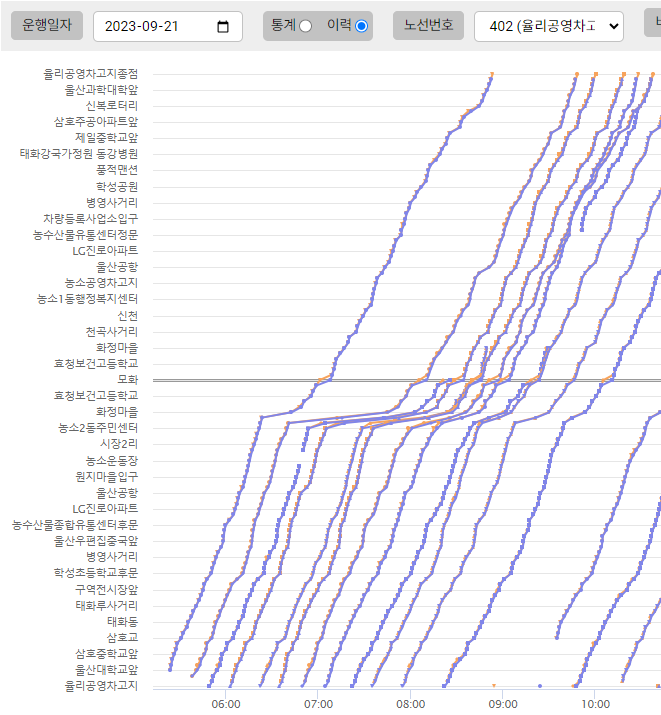Click the 08:00 time axis label
Screen dimensions: 661x715
(411, 703)
